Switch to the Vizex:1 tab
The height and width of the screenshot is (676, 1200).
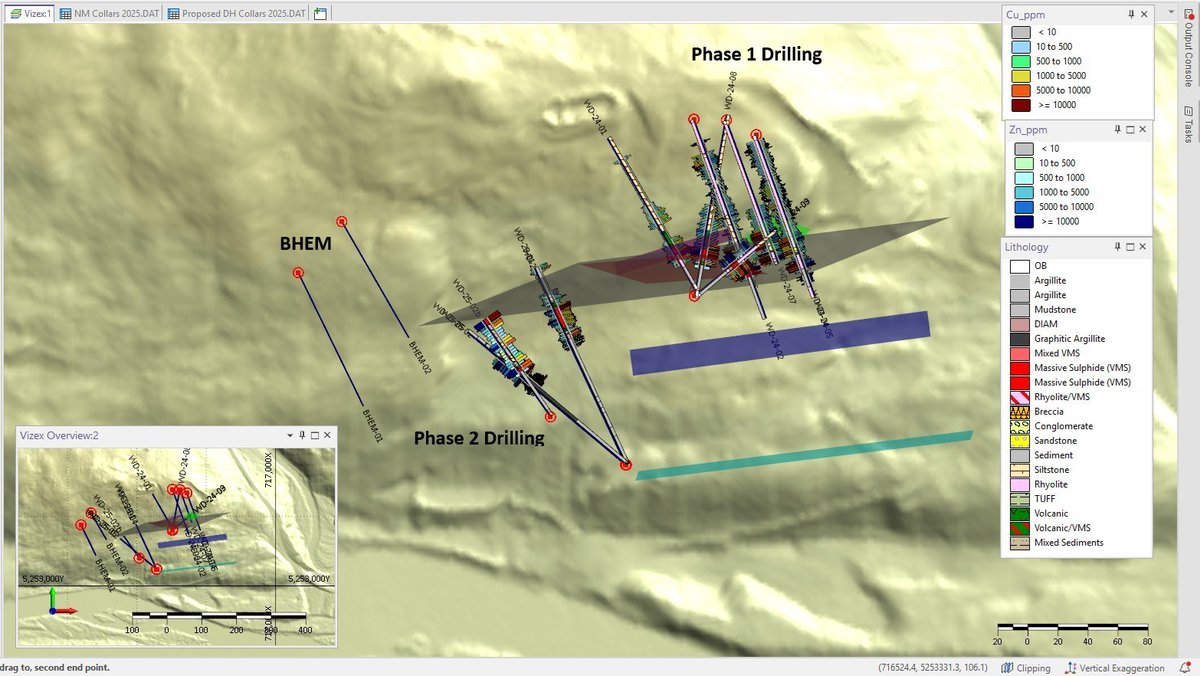[27, 14]
